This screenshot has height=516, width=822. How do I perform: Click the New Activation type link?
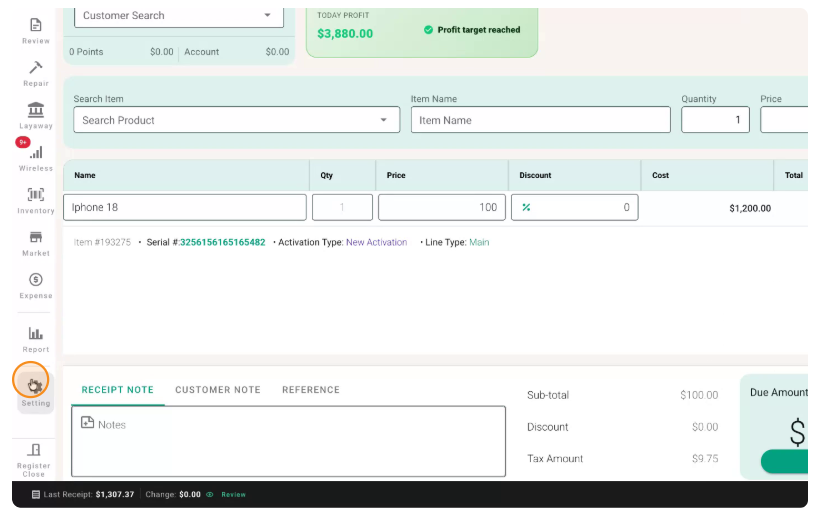pos(376,242)
